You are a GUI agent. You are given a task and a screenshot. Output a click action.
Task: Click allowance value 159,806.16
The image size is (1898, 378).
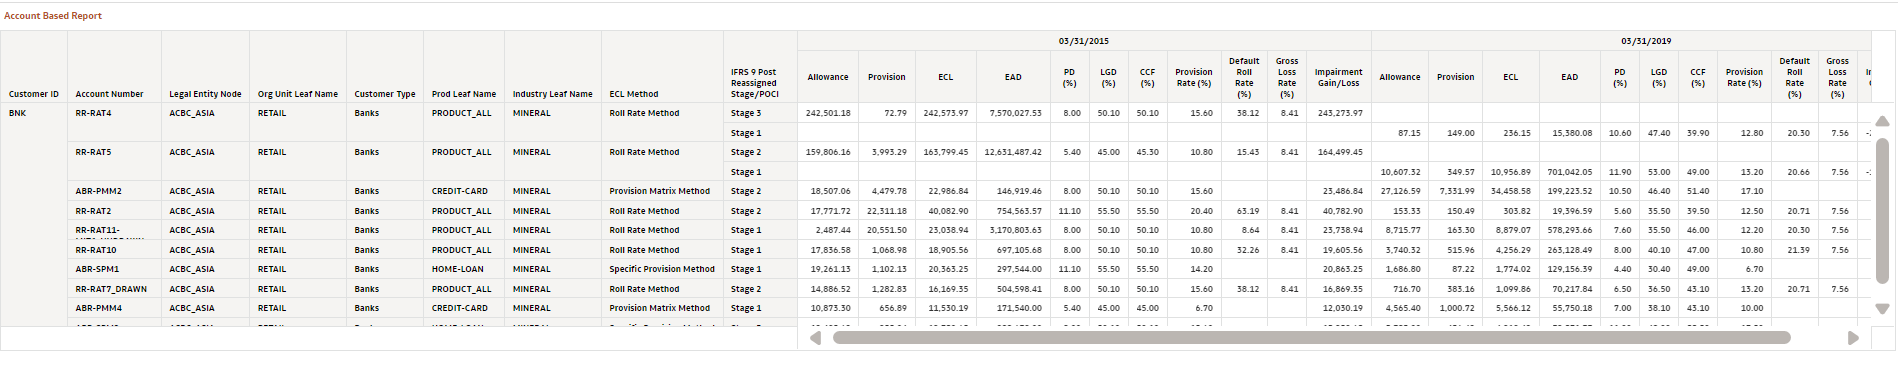pyautogui.click(x=828, y=152)
